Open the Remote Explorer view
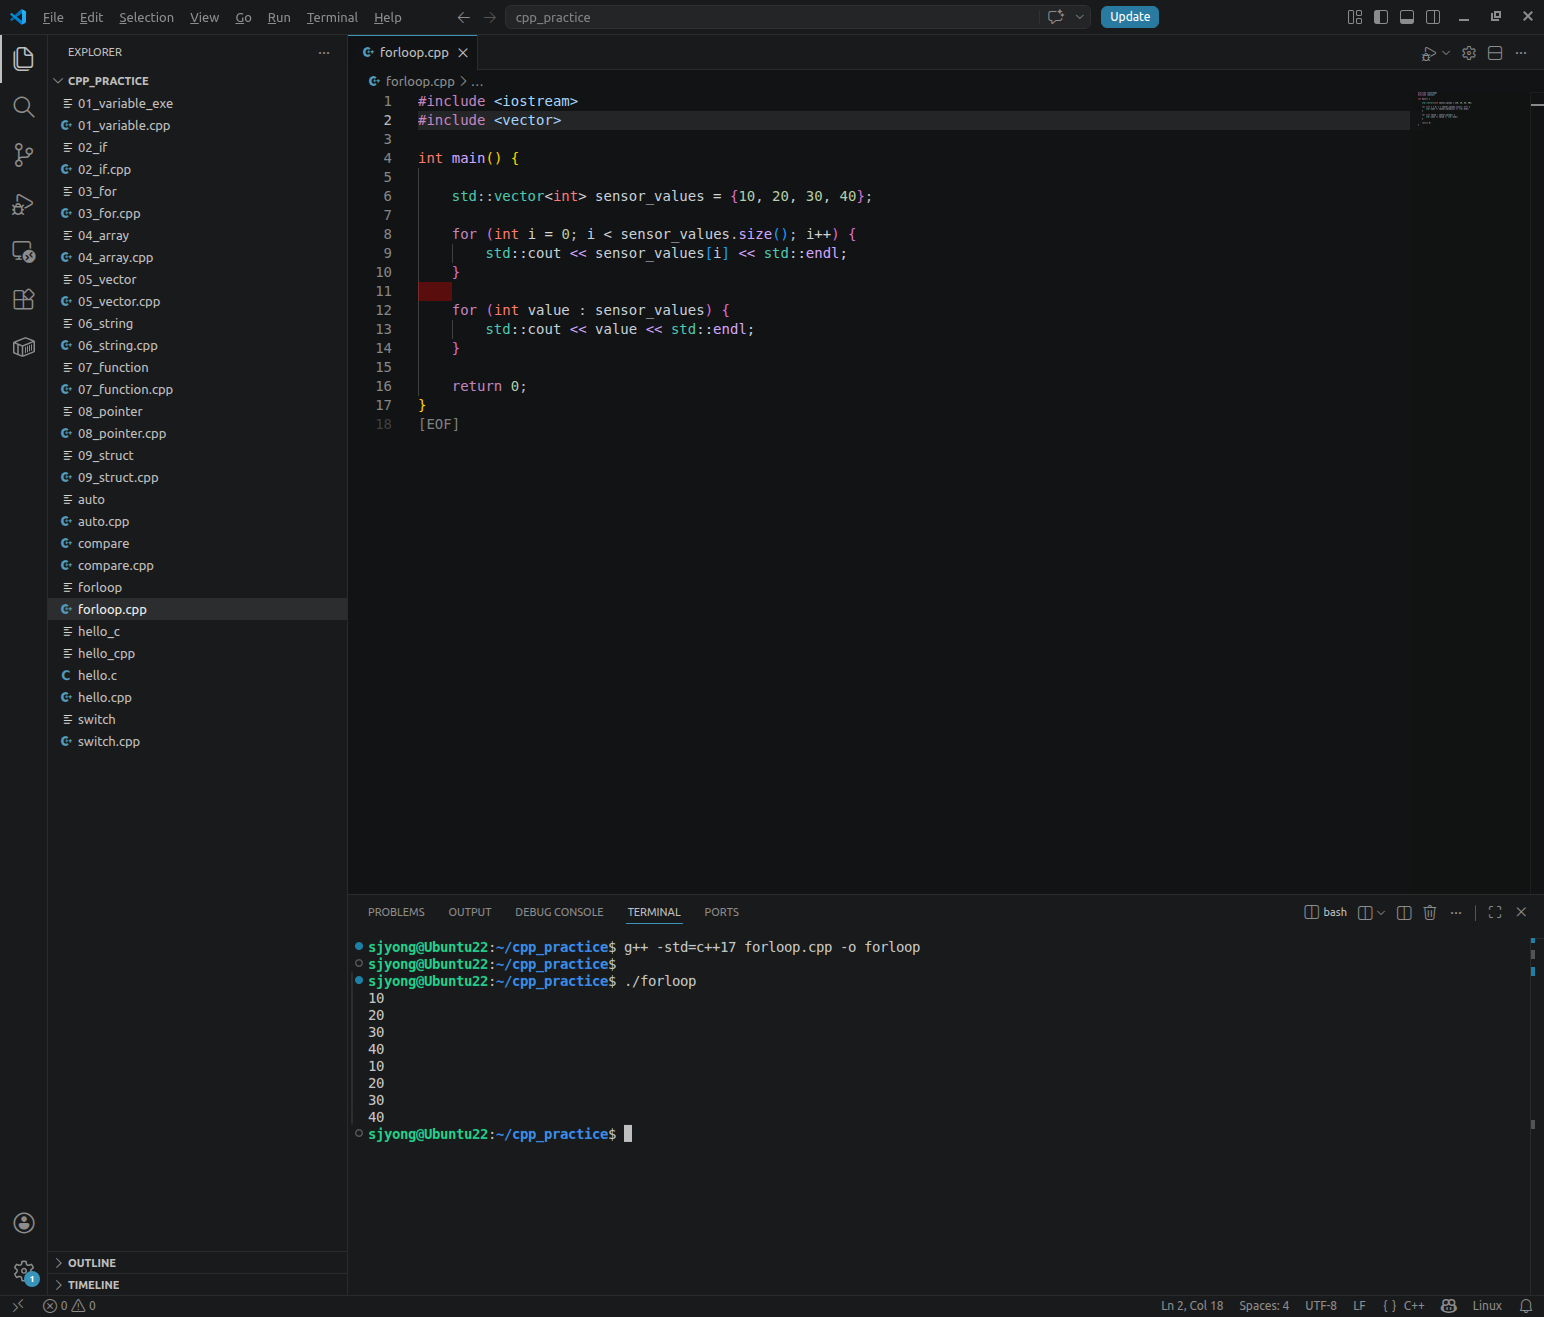1544x1317 pixels. [x=24, y=251]
